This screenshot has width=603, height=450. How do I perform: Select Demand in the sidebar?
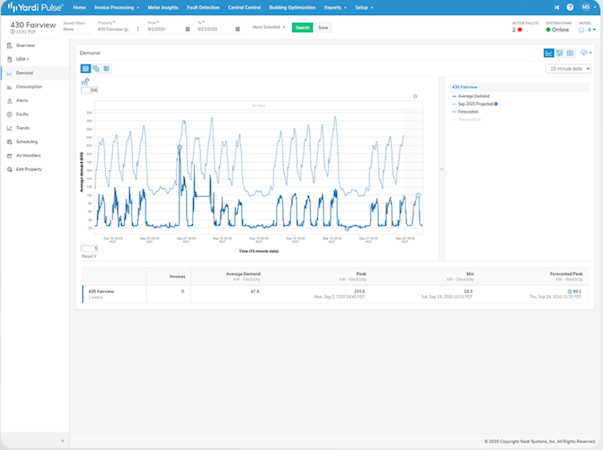tap(24, 73)
